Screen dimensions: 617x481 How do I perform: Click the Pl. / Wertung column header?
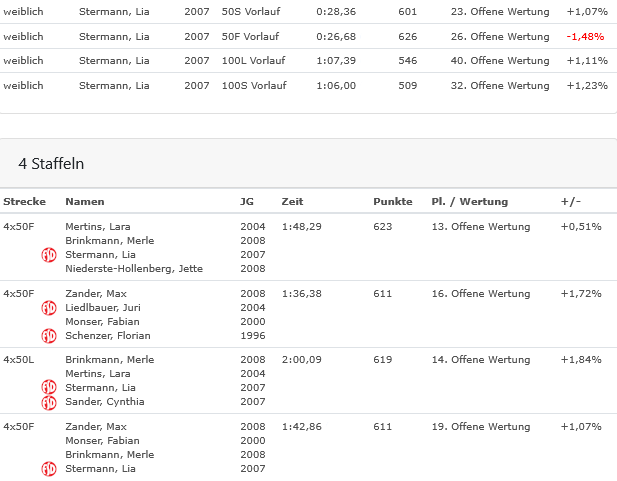(x=469, y=202)
